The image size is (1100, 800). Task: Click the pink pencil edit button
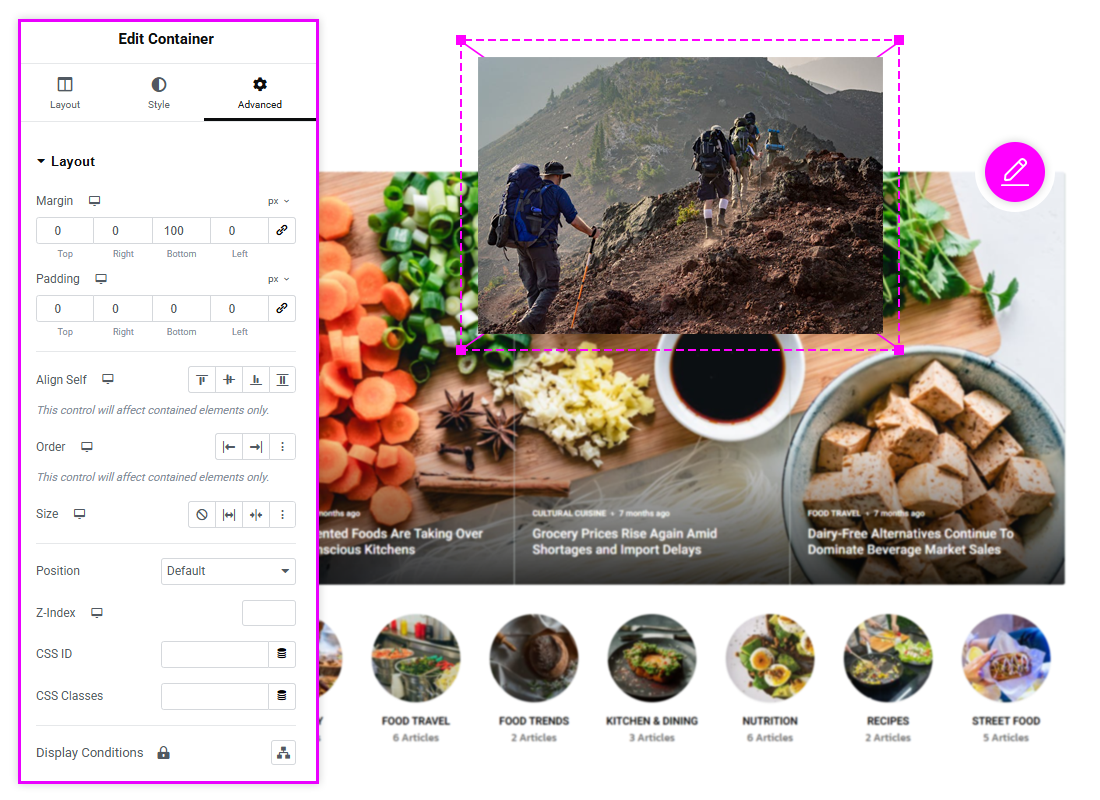click(x=1014, y=173)
